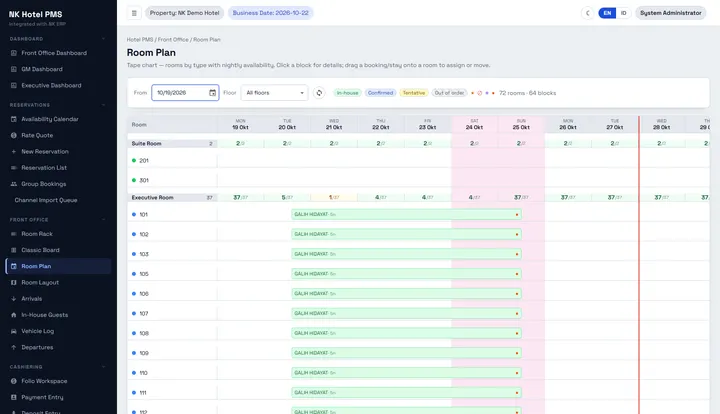
Task: Select the today marker red line
Action: (x=639, y=265)
